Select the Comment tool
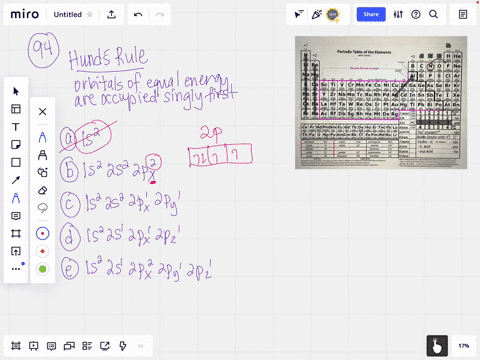Viewport: 480px width, 360px height. click(x=16, y=216)
